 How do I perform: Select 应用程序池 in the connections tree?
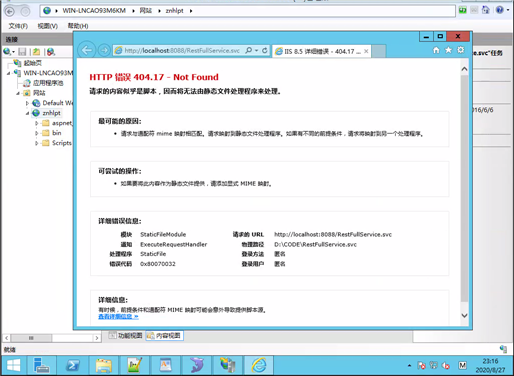click(48, 83)
